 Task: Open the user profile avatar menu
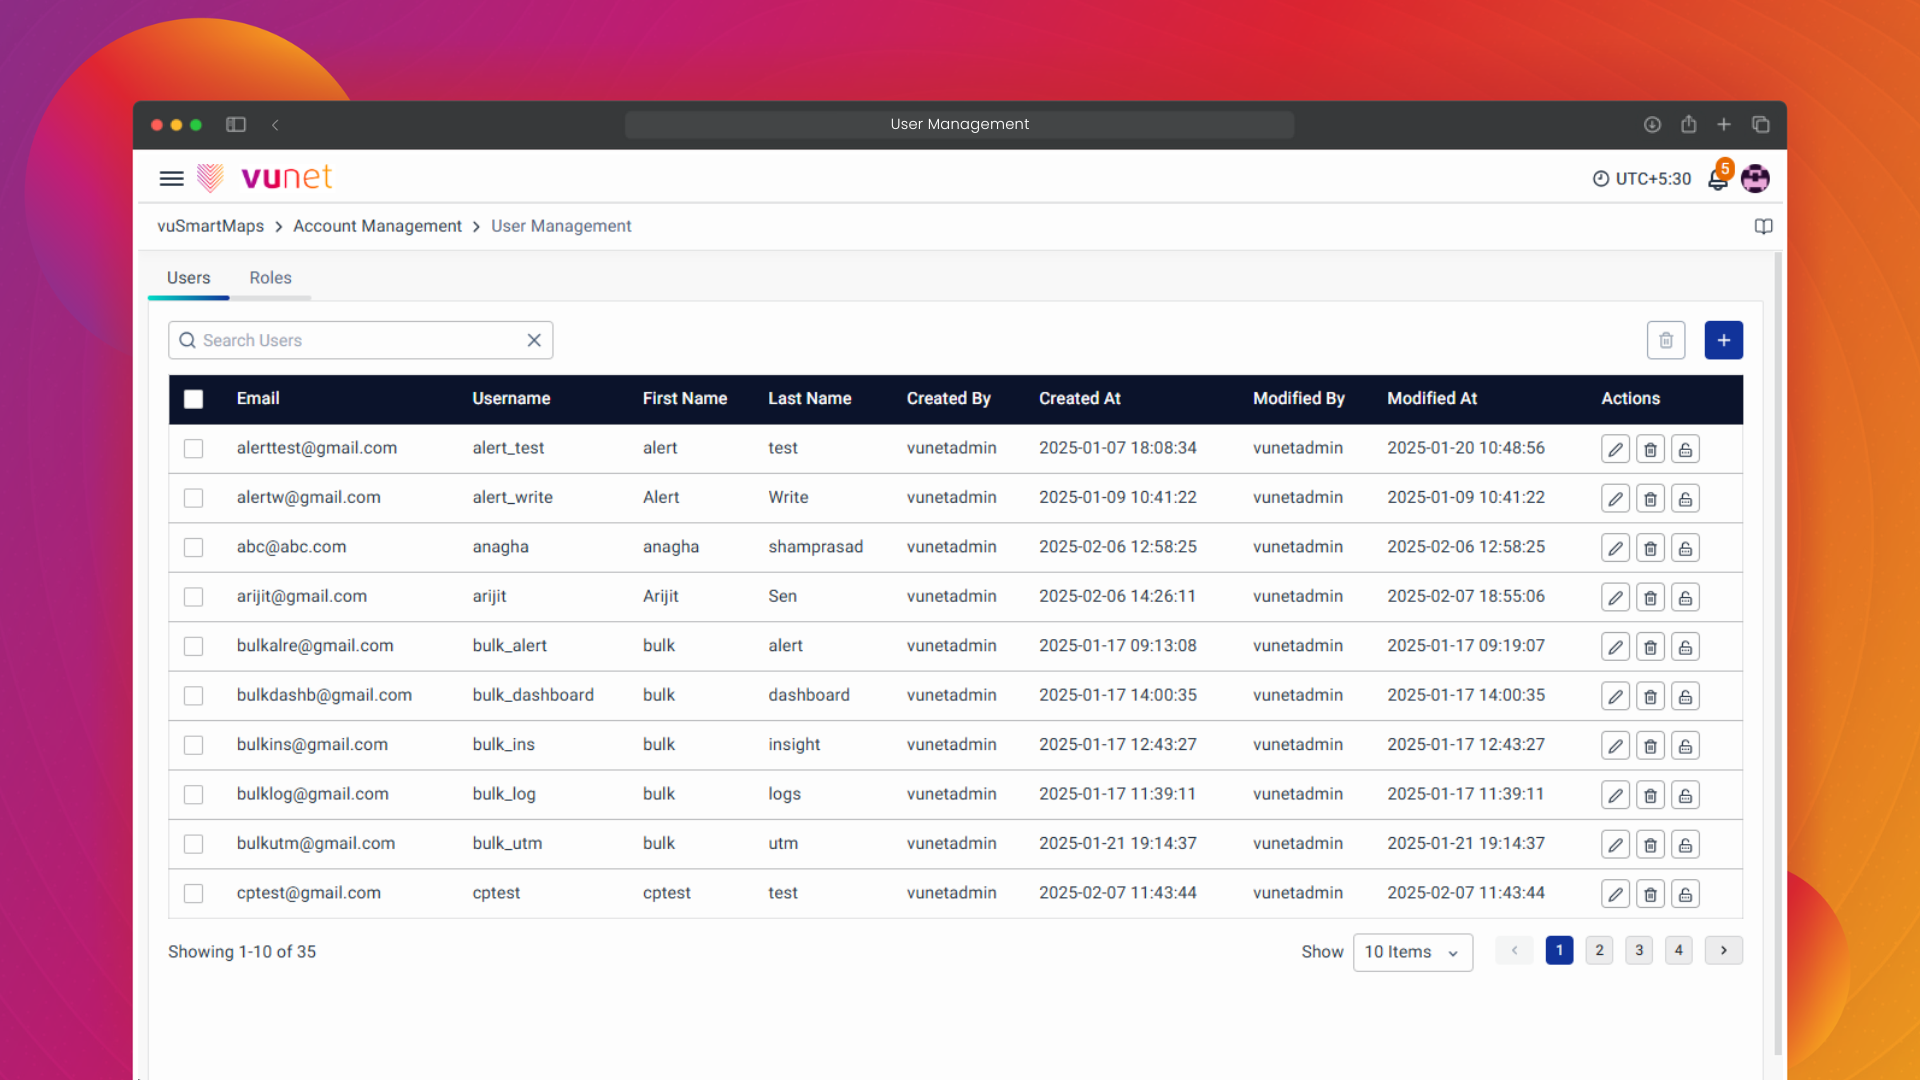click(x=1755, y=179)
